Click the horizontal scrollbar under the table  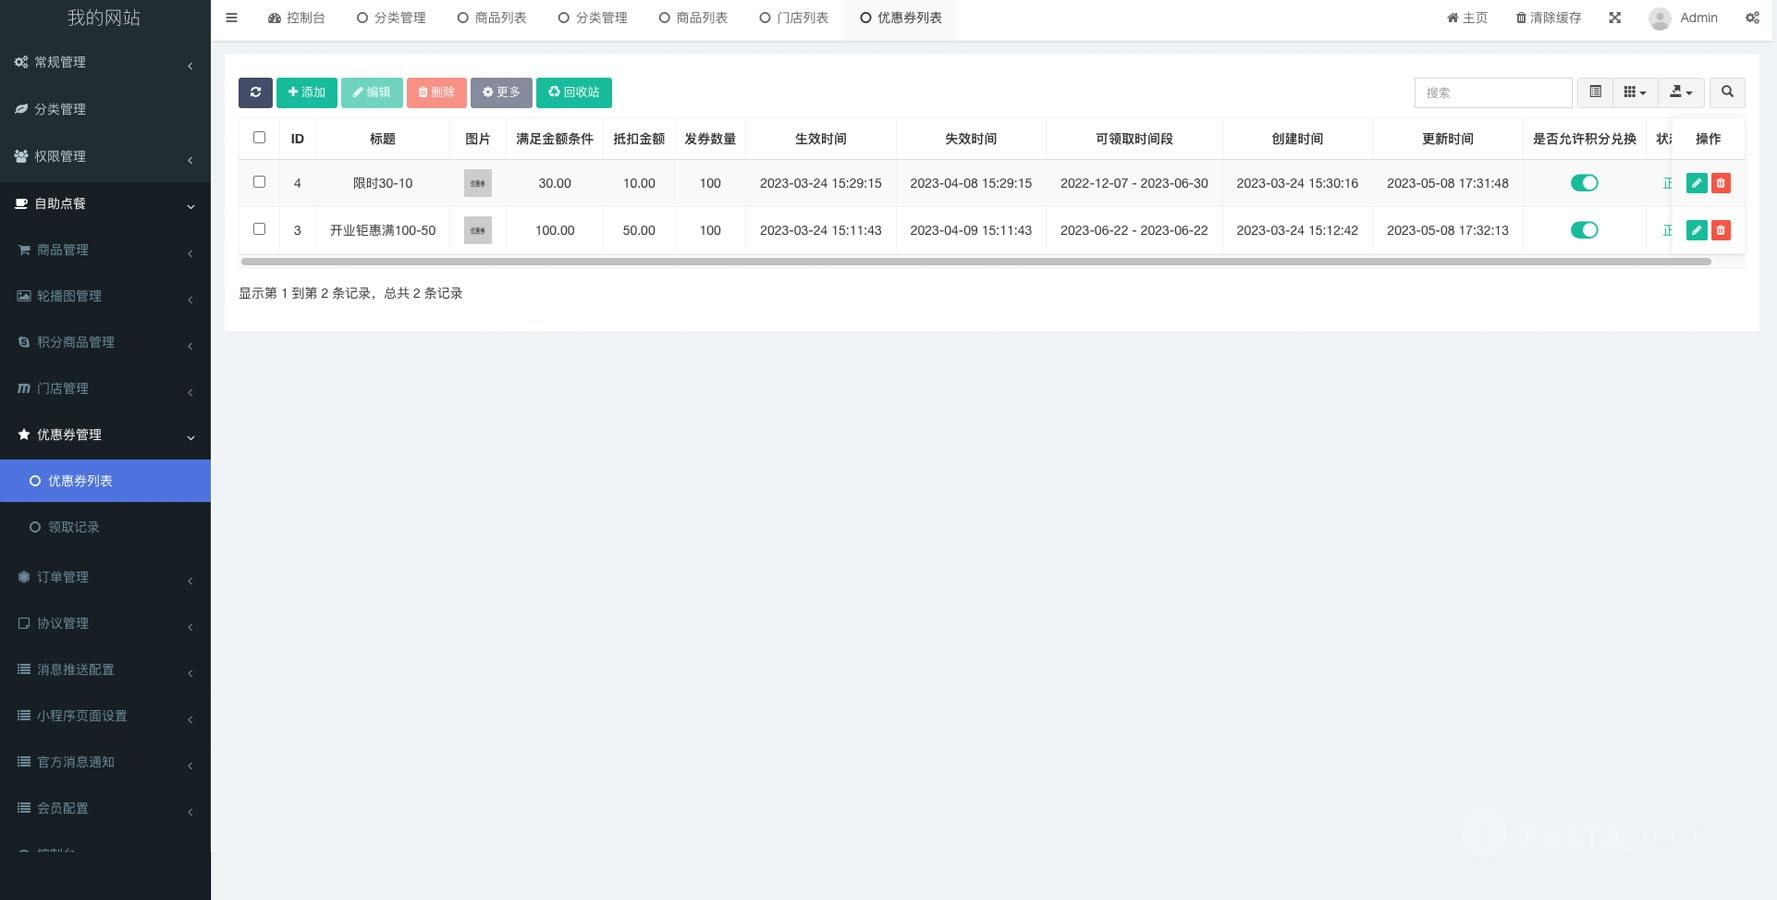pos(975,262)
